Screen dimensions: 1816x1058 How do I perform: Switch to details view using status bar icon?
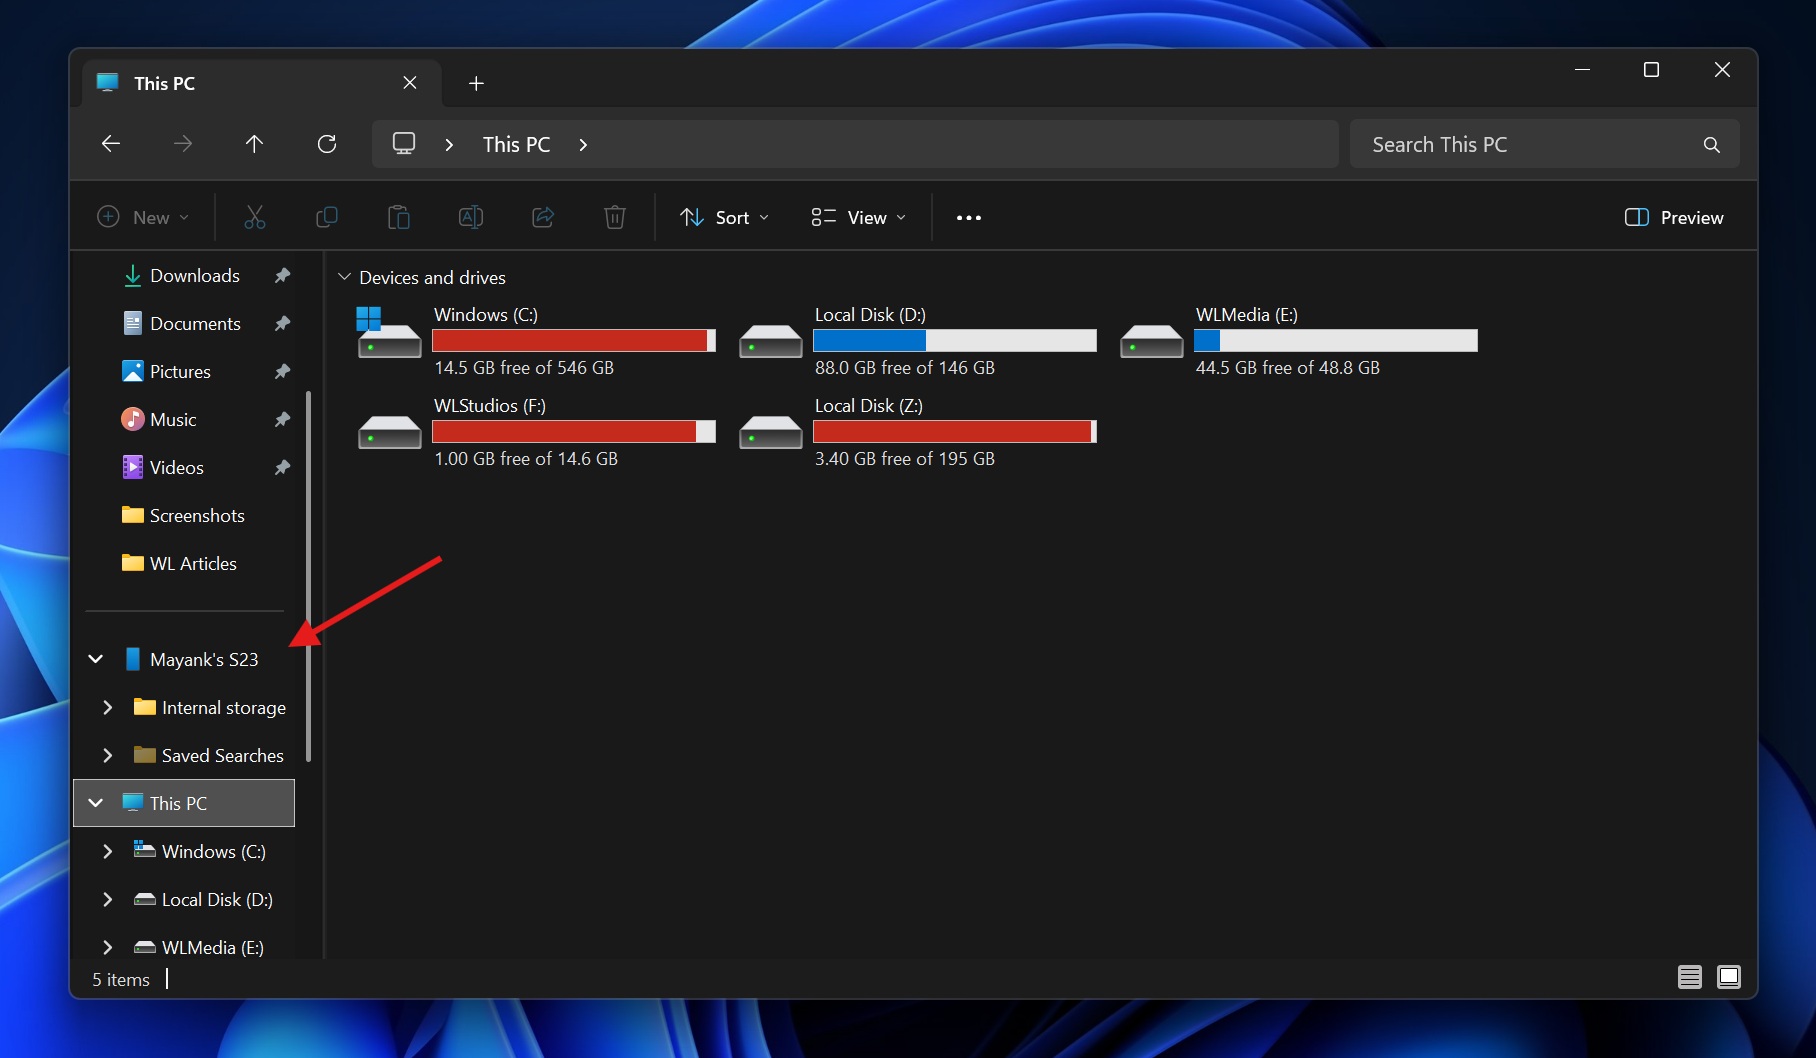(1690, 977)
